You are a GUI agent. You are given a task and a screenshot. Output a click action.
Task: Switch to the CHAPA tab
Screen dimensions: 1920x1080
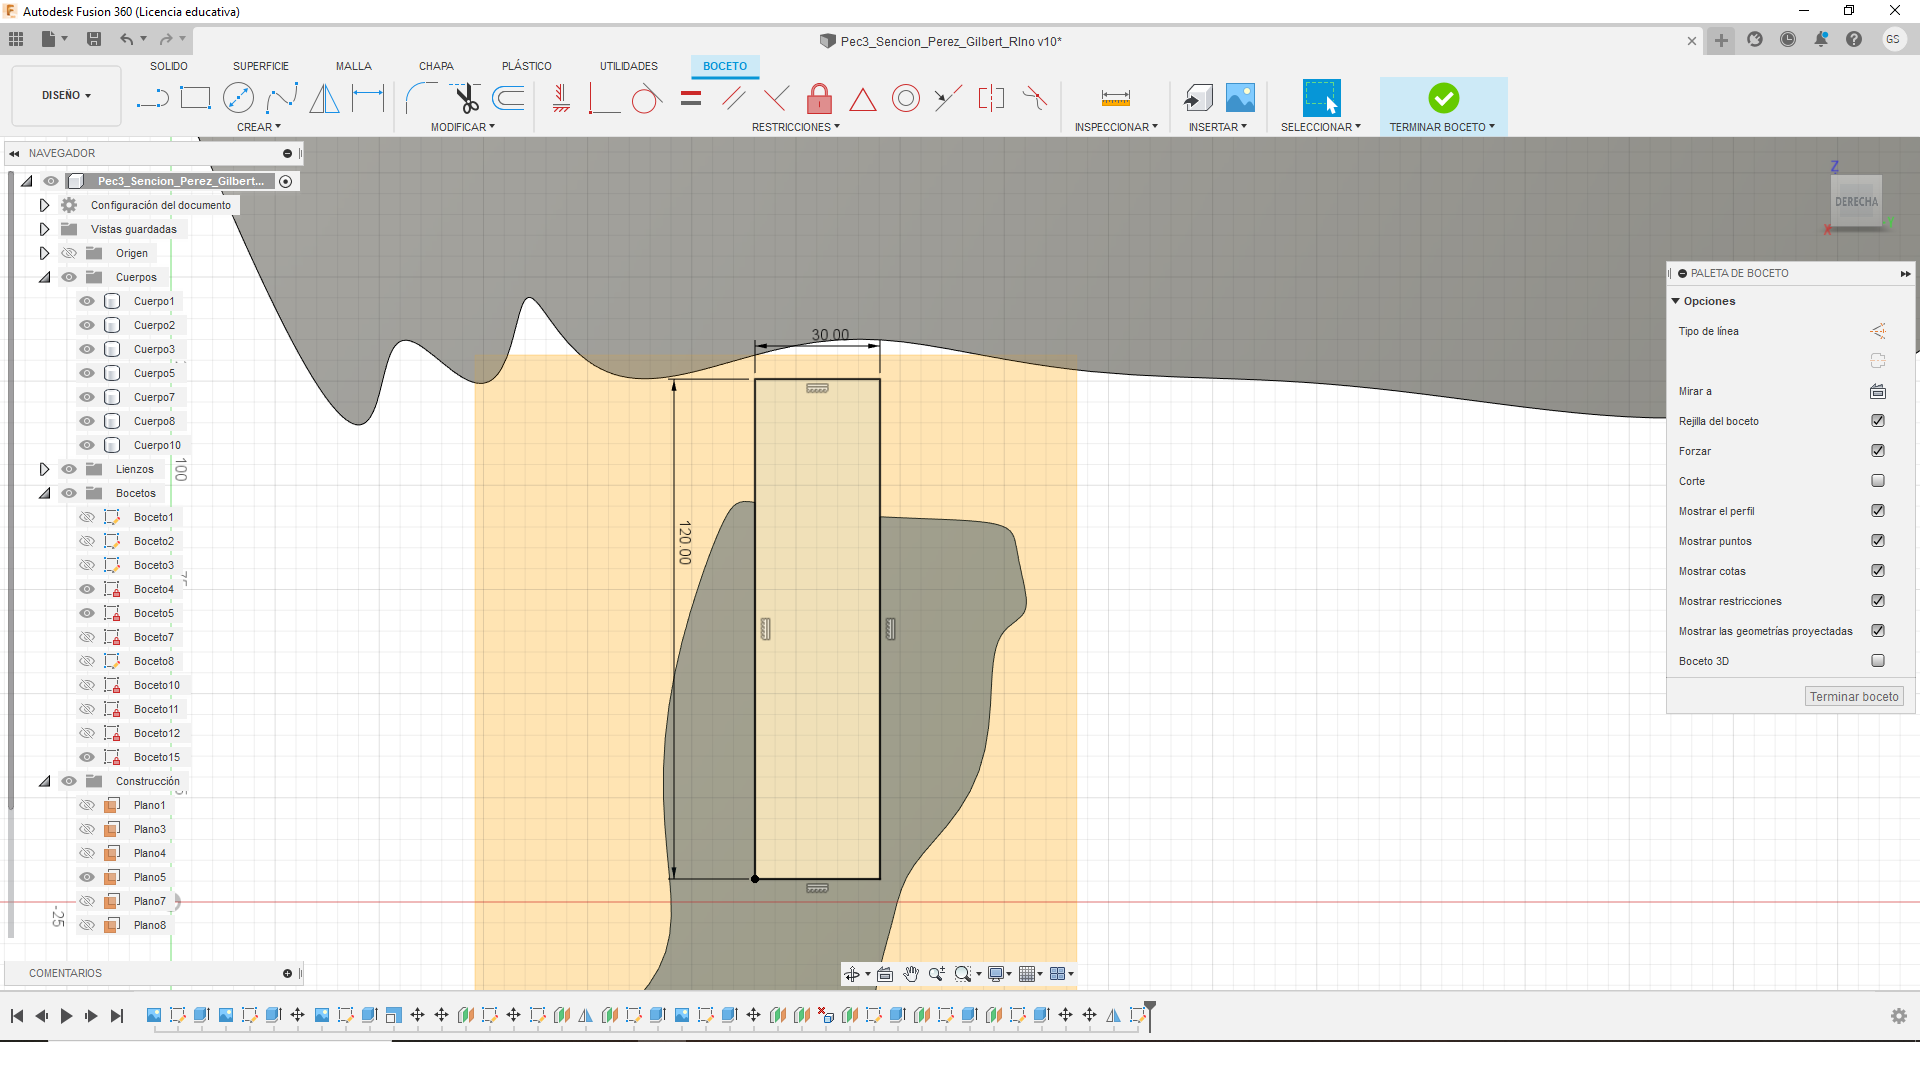coord(436,66)
